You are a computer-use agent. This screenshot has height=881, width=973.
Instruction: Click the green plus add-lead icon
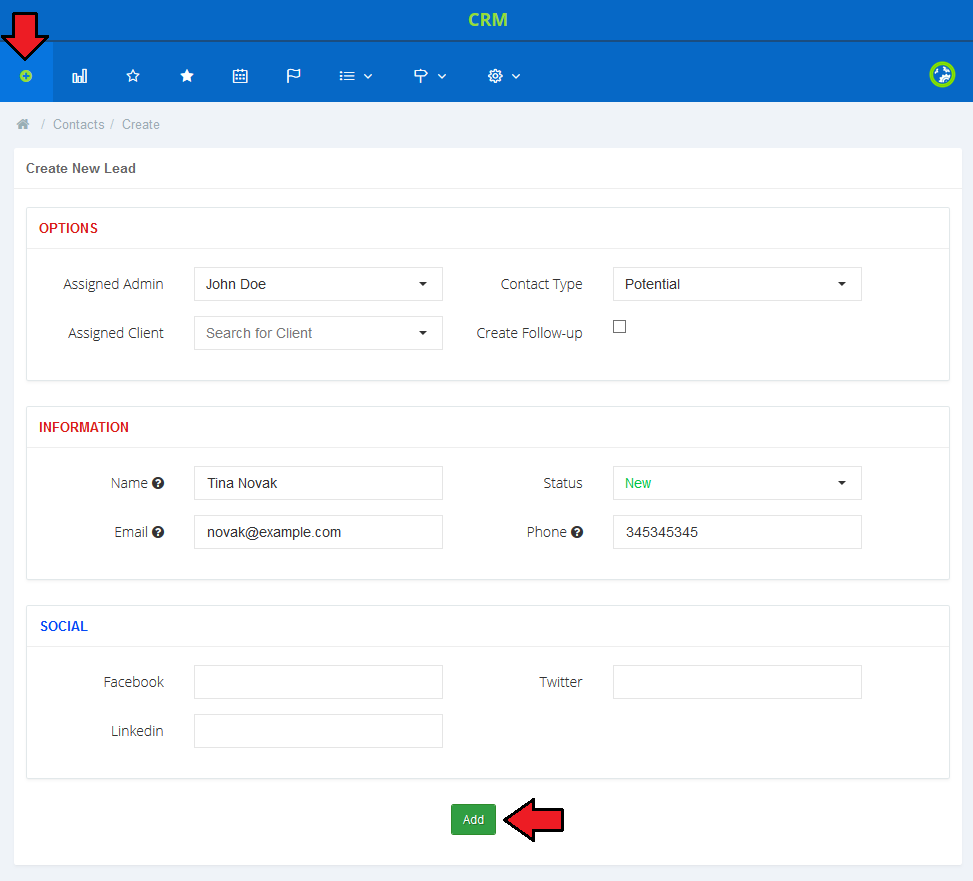(26, 76)
